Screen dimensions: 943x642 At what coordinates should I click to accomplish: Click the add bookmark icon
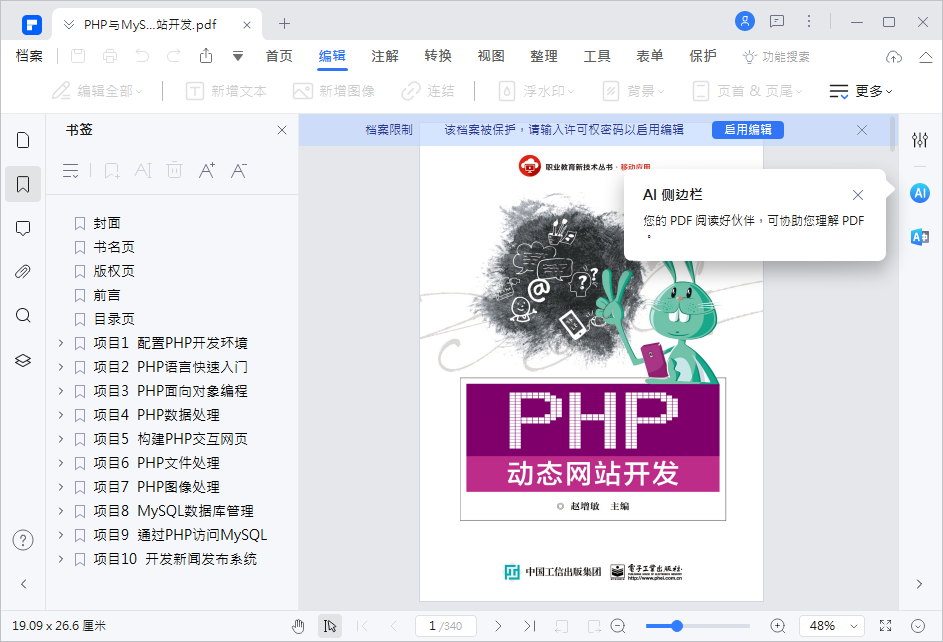[112, 171]
